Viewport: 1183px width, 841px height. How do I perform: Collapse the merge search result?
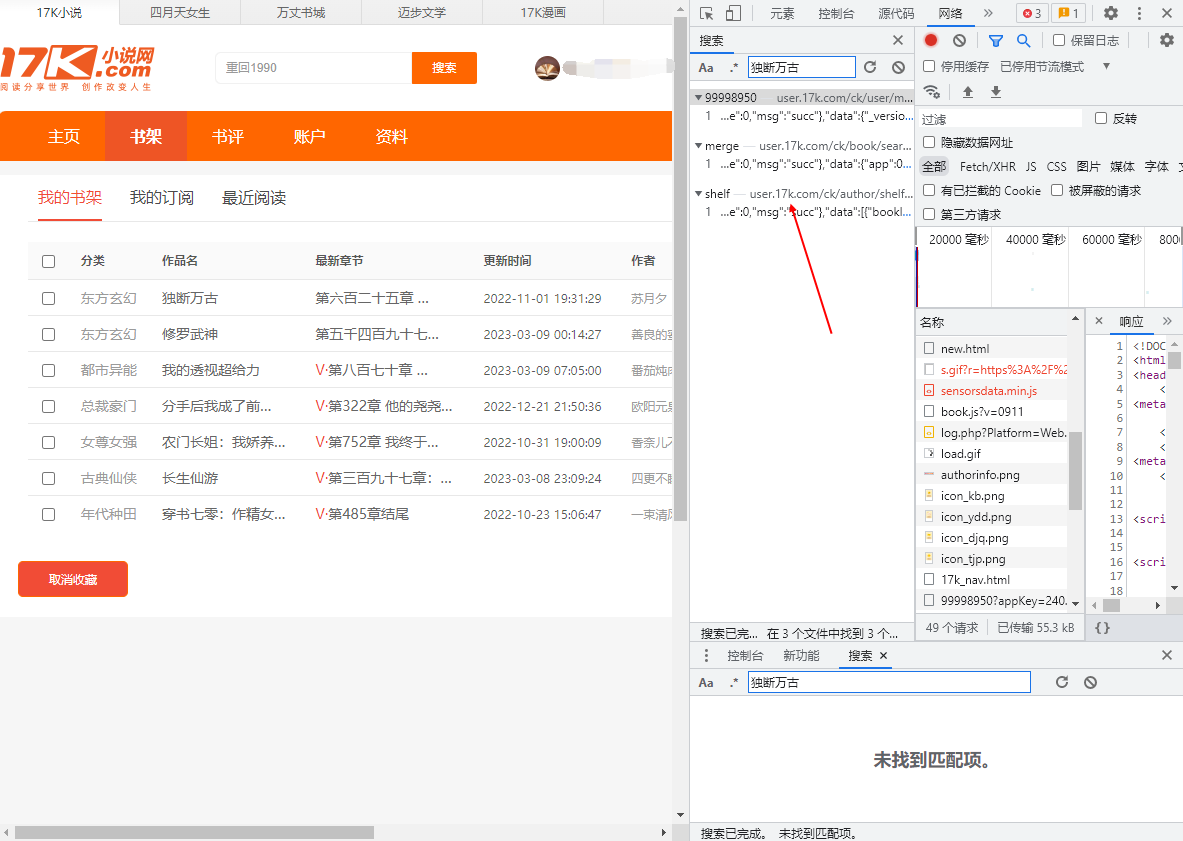pos(699,146)
